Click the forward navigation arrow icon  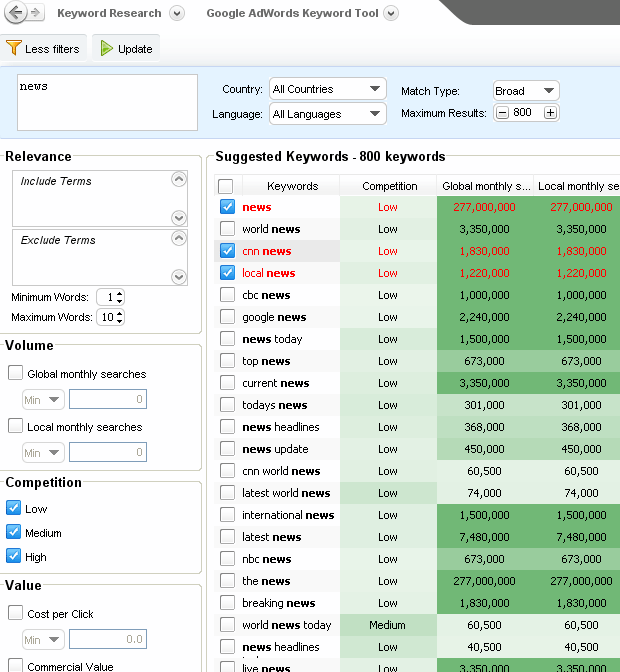(x=36, y=13)
